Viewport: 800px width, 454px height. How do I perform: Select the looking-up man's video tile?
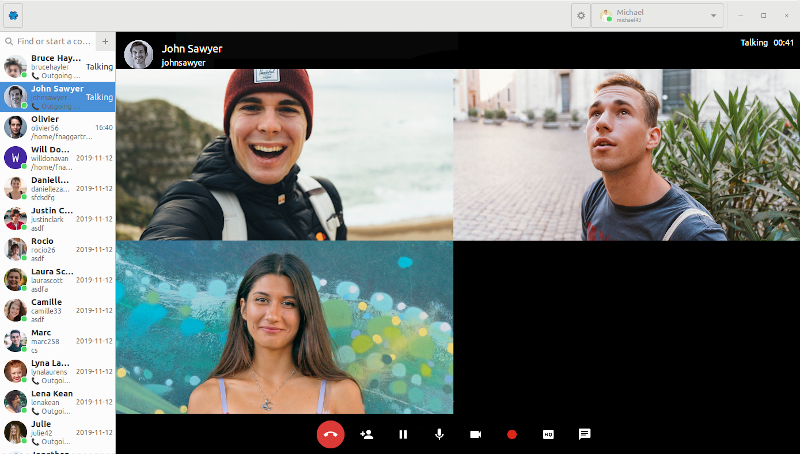tap(627, 155)
